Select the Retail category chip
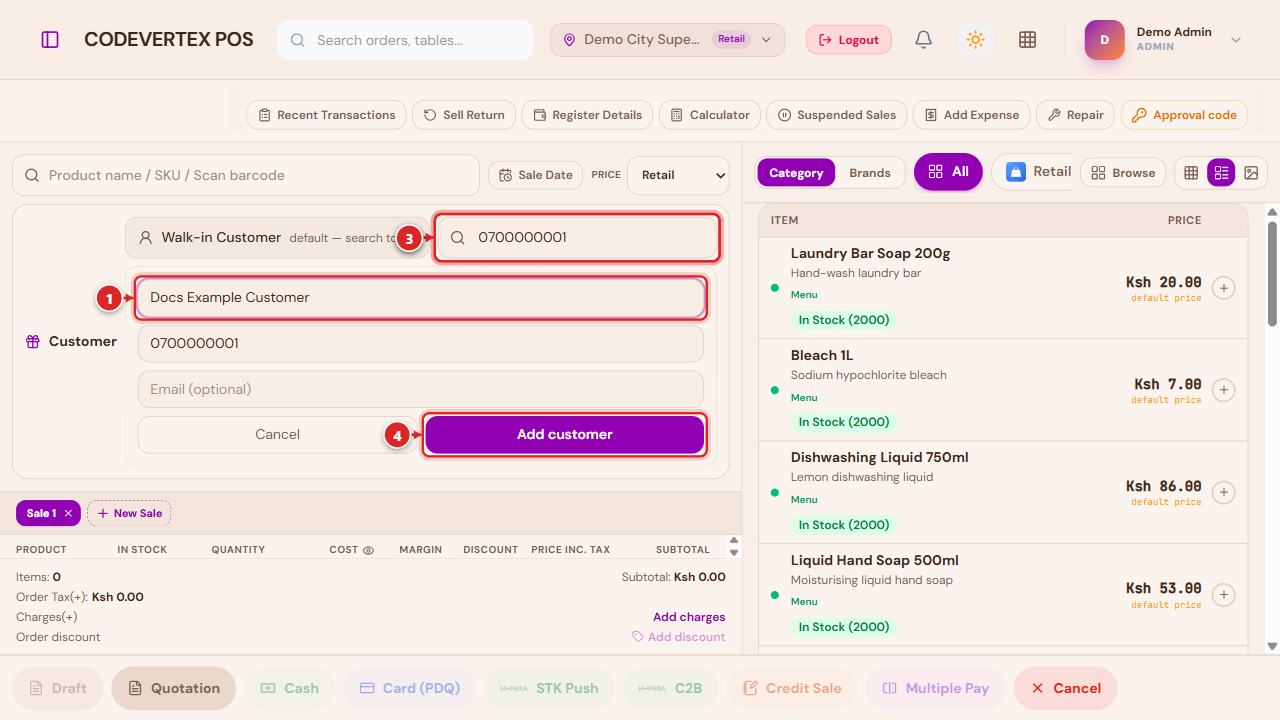1280x720 pixels. [1033, 172]
